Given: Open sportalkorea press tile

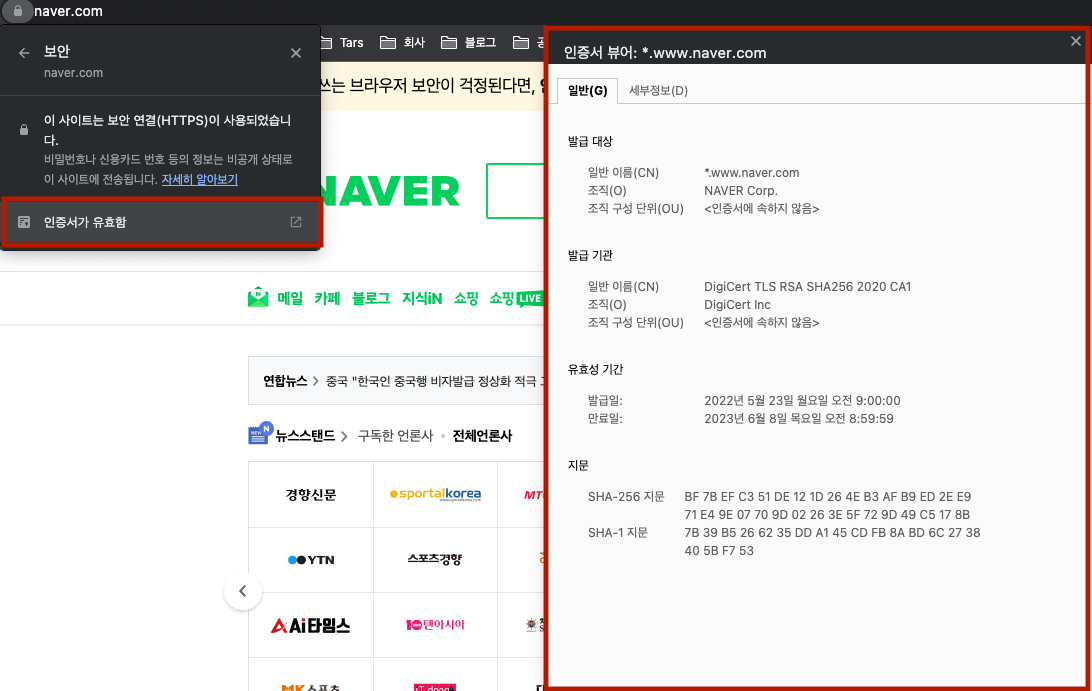Looking at the screenshot, I should point(435,495).
